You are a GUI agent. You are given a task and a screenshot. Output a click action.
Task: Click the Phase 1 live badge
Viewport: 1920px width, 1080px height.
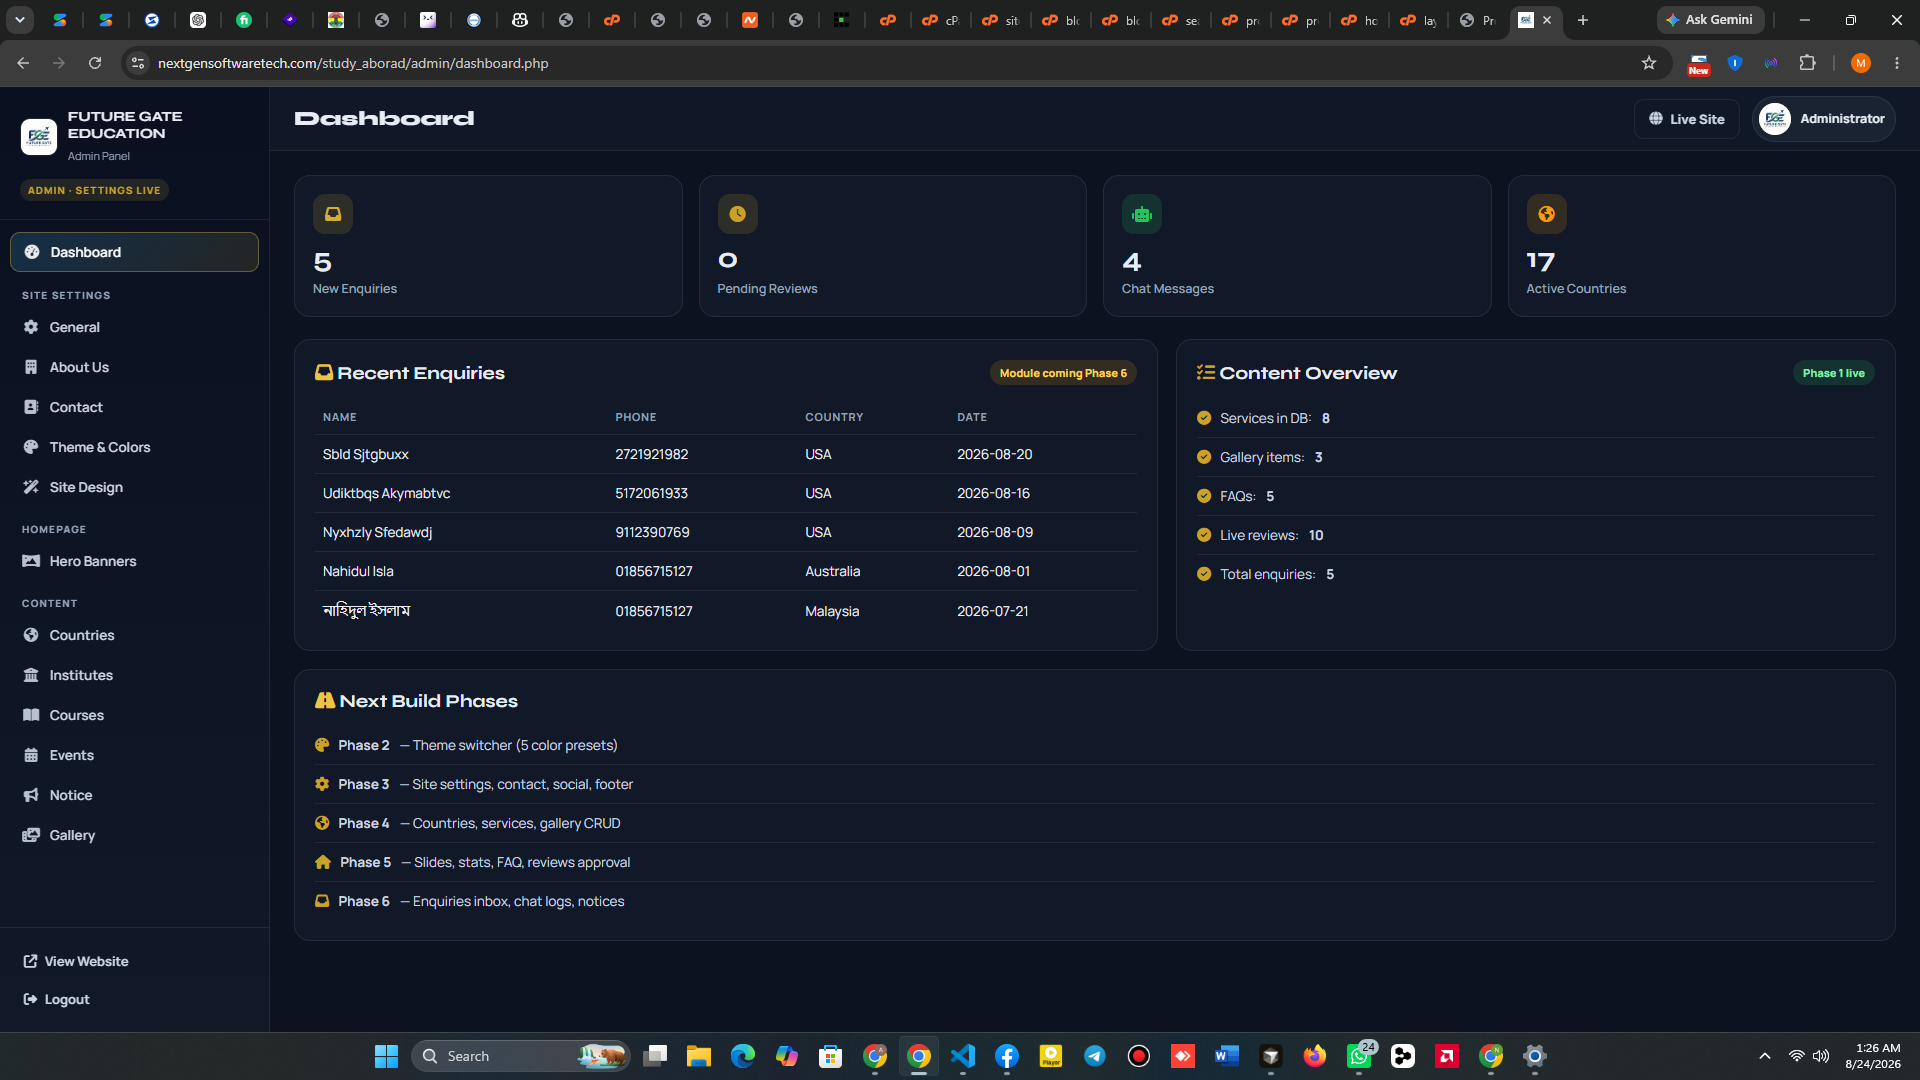(1833, 373)
